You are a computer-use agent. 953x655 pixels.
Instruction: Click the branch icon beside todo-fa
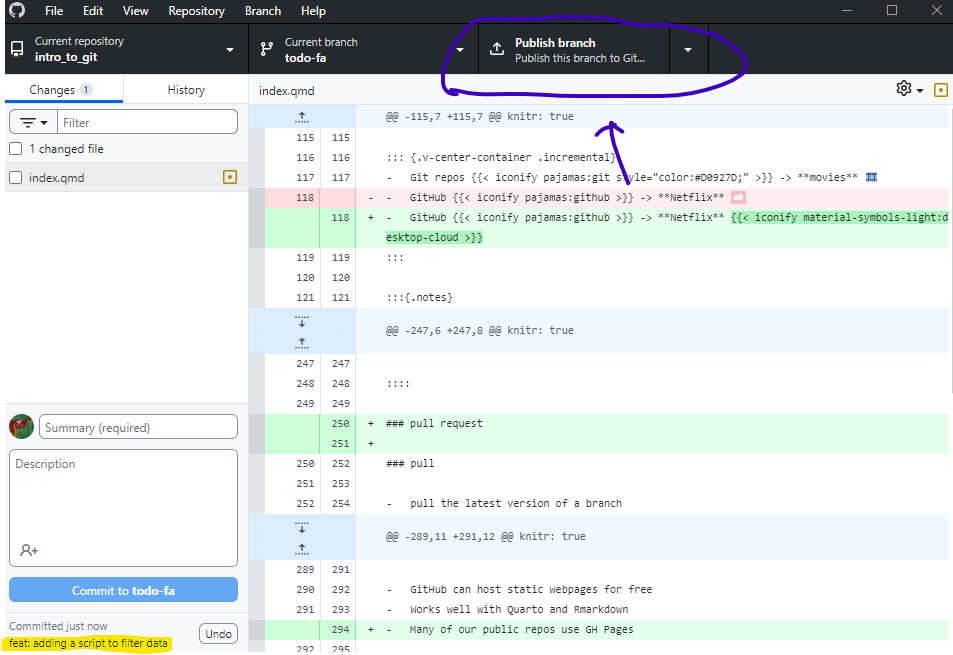266,48
